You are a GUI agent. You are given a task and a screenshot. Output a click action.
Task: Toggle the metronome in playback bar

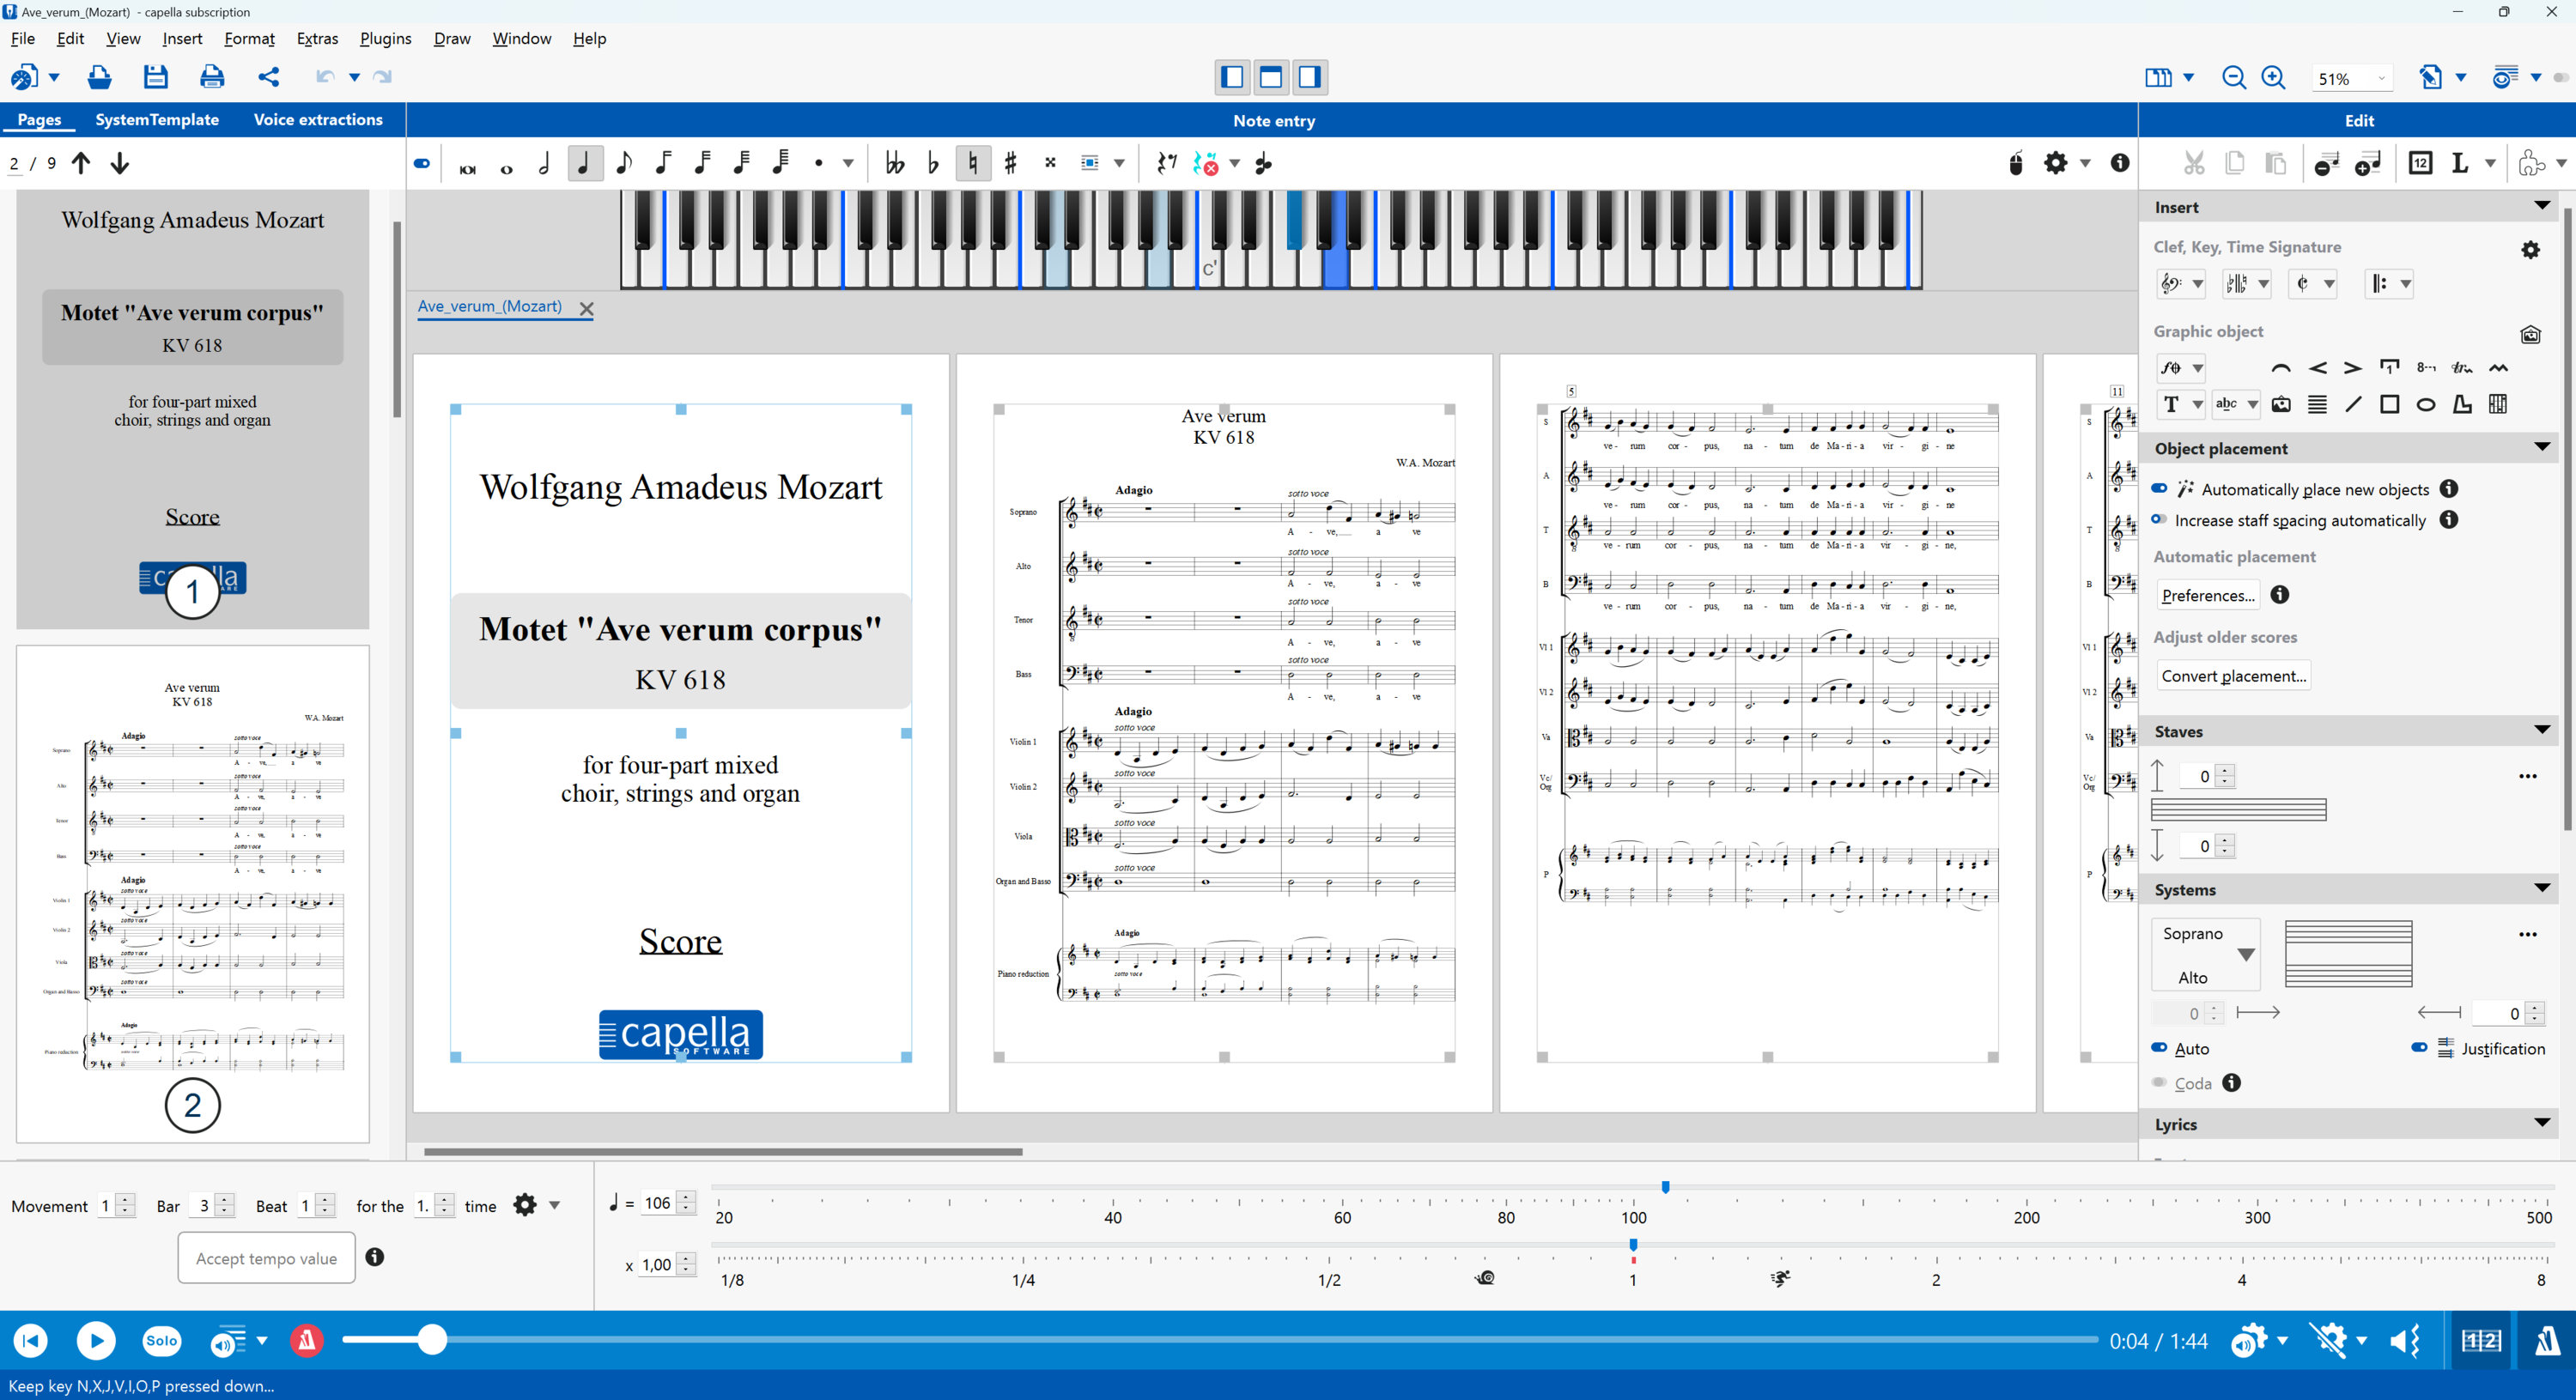pos(307,1340)
